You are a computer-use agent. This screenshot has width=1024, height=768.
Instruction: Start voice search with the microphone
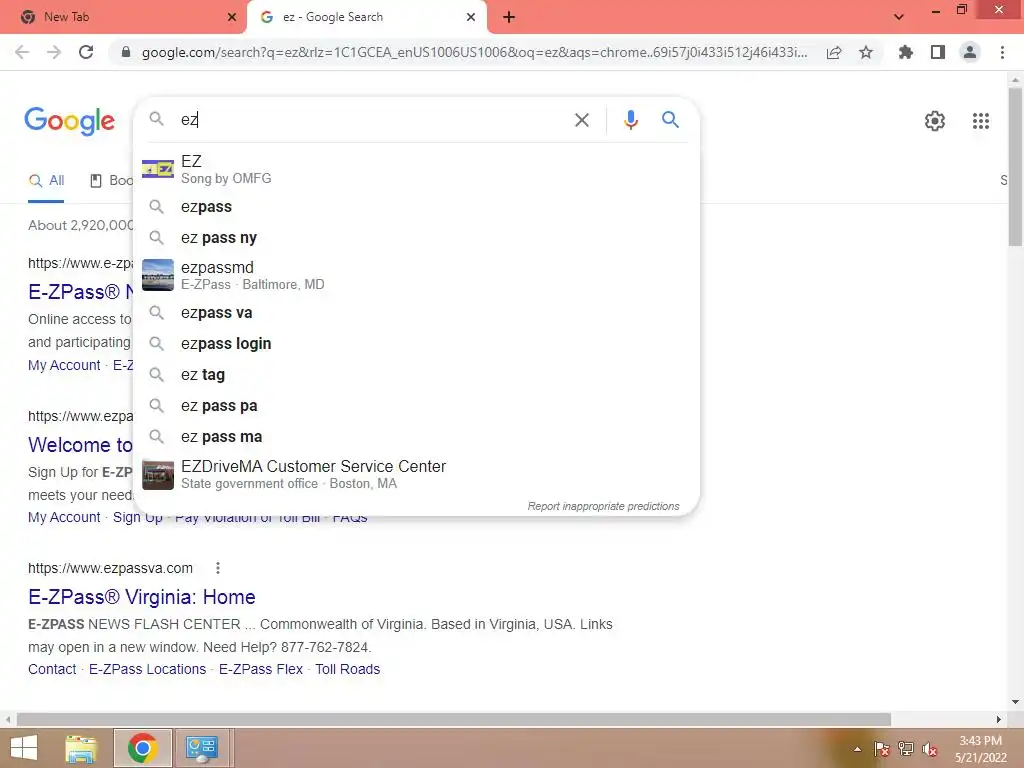click(630, 120)
